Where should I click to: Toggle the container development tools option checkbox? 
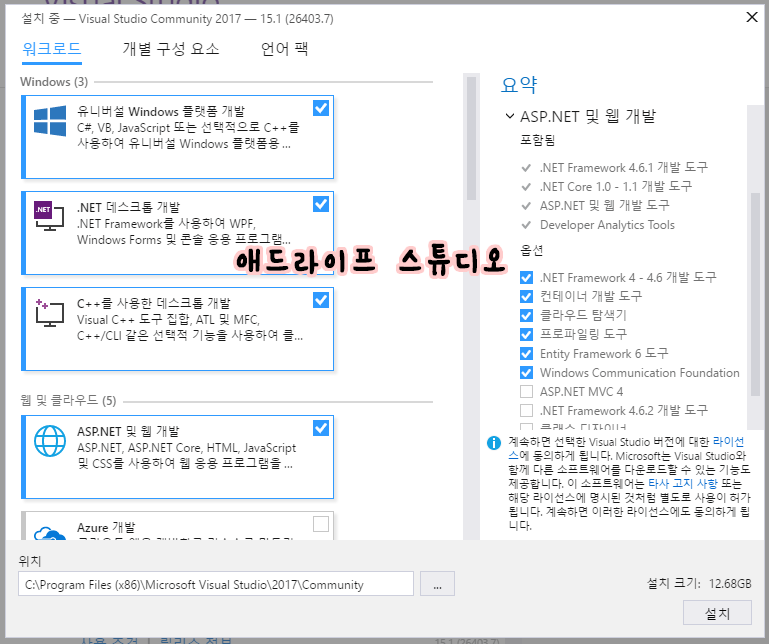526,296
